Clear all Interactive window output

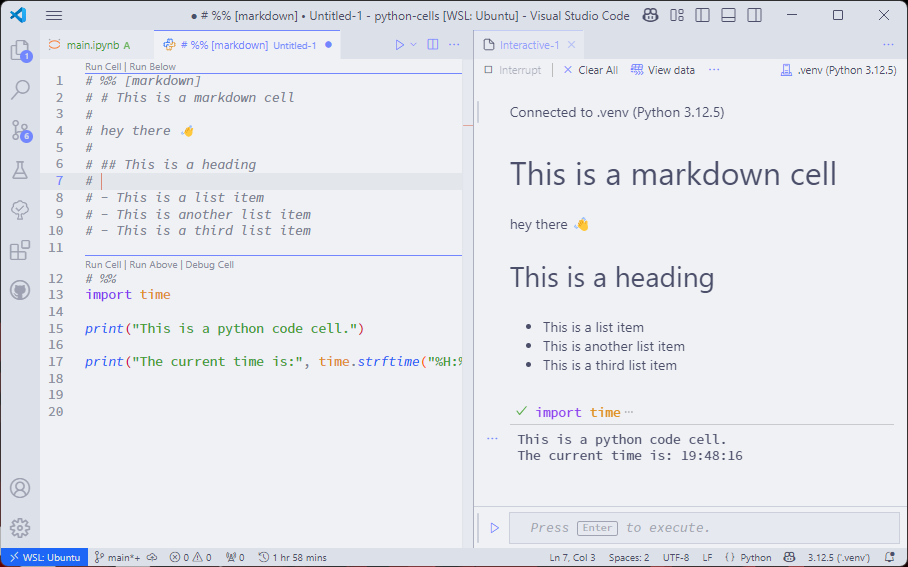tap(591, 70)
